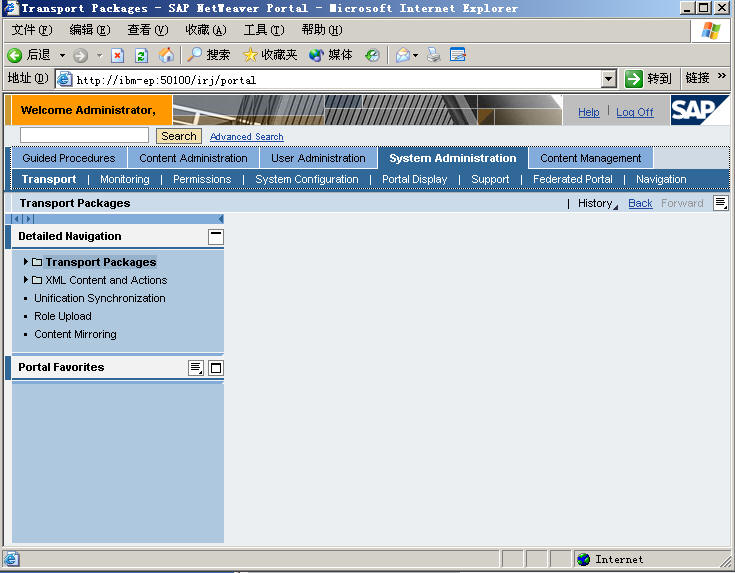Open the address bar URL dropdown
This screenshot has height=573, width=735.
pyautogui.click(x=608, y=79)
